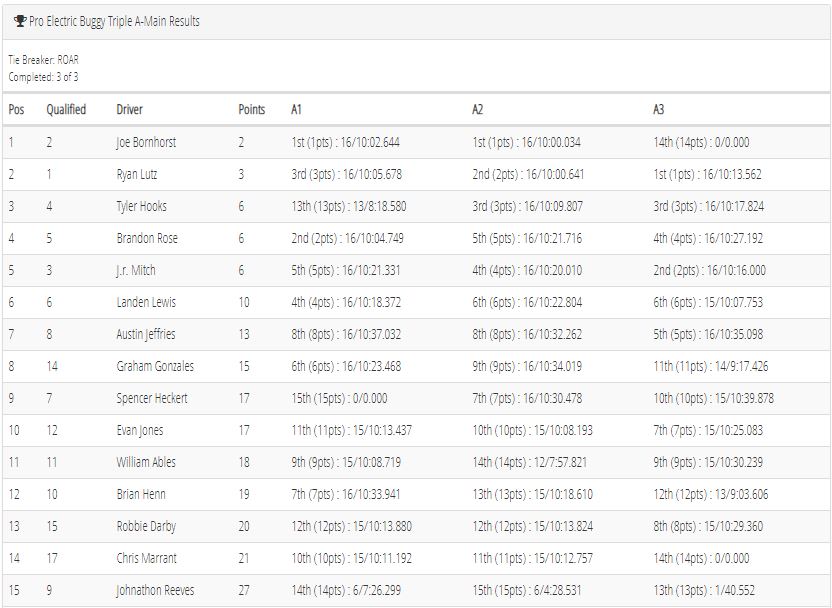Click Johnathon Reeves driver name
The image size is (832, 608).
(x=155, y=590)
